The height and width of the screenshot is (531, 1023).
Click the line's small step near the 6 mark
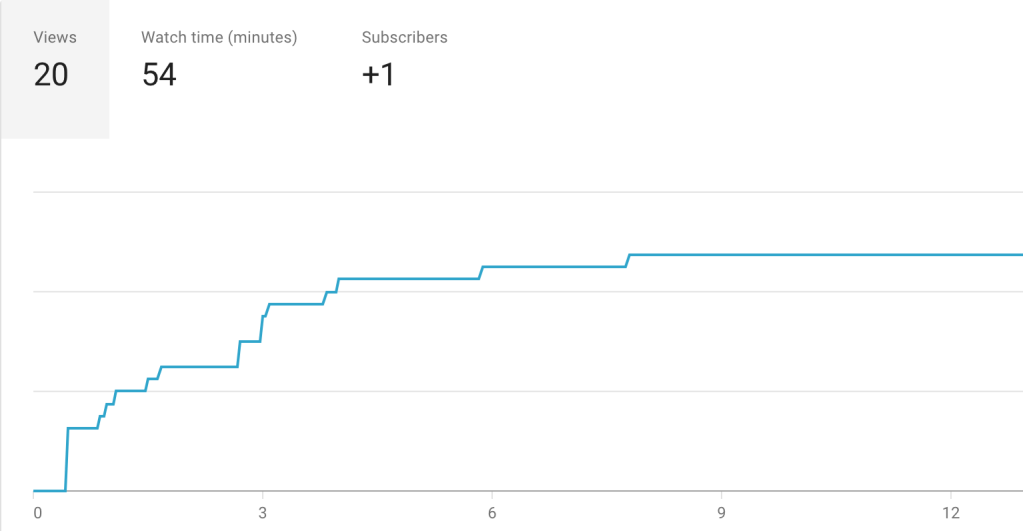pyautogui.click(x=481, y=272)
